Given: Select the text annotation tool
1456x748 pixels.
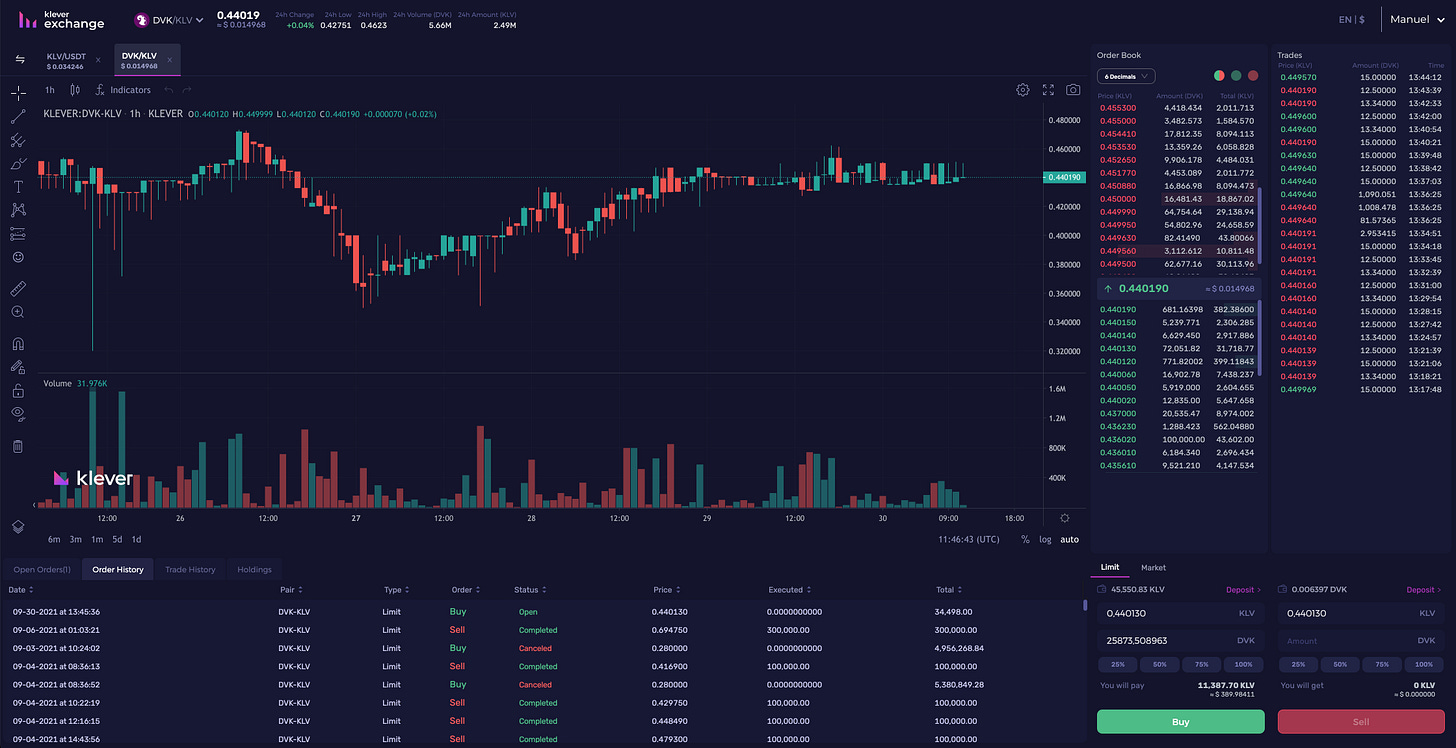Looking at the screenshot, I should (18, 187).
